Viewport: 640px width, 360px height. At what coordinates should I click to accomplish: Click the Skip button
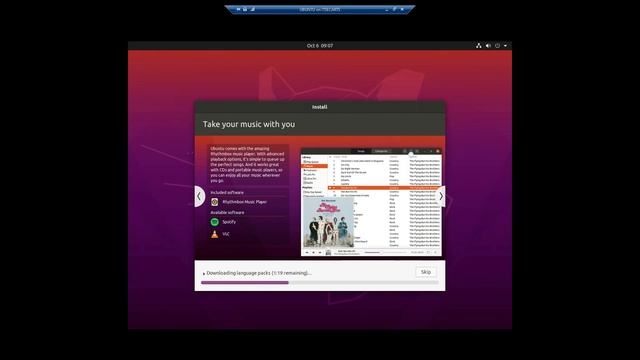[x=426, y=272]
